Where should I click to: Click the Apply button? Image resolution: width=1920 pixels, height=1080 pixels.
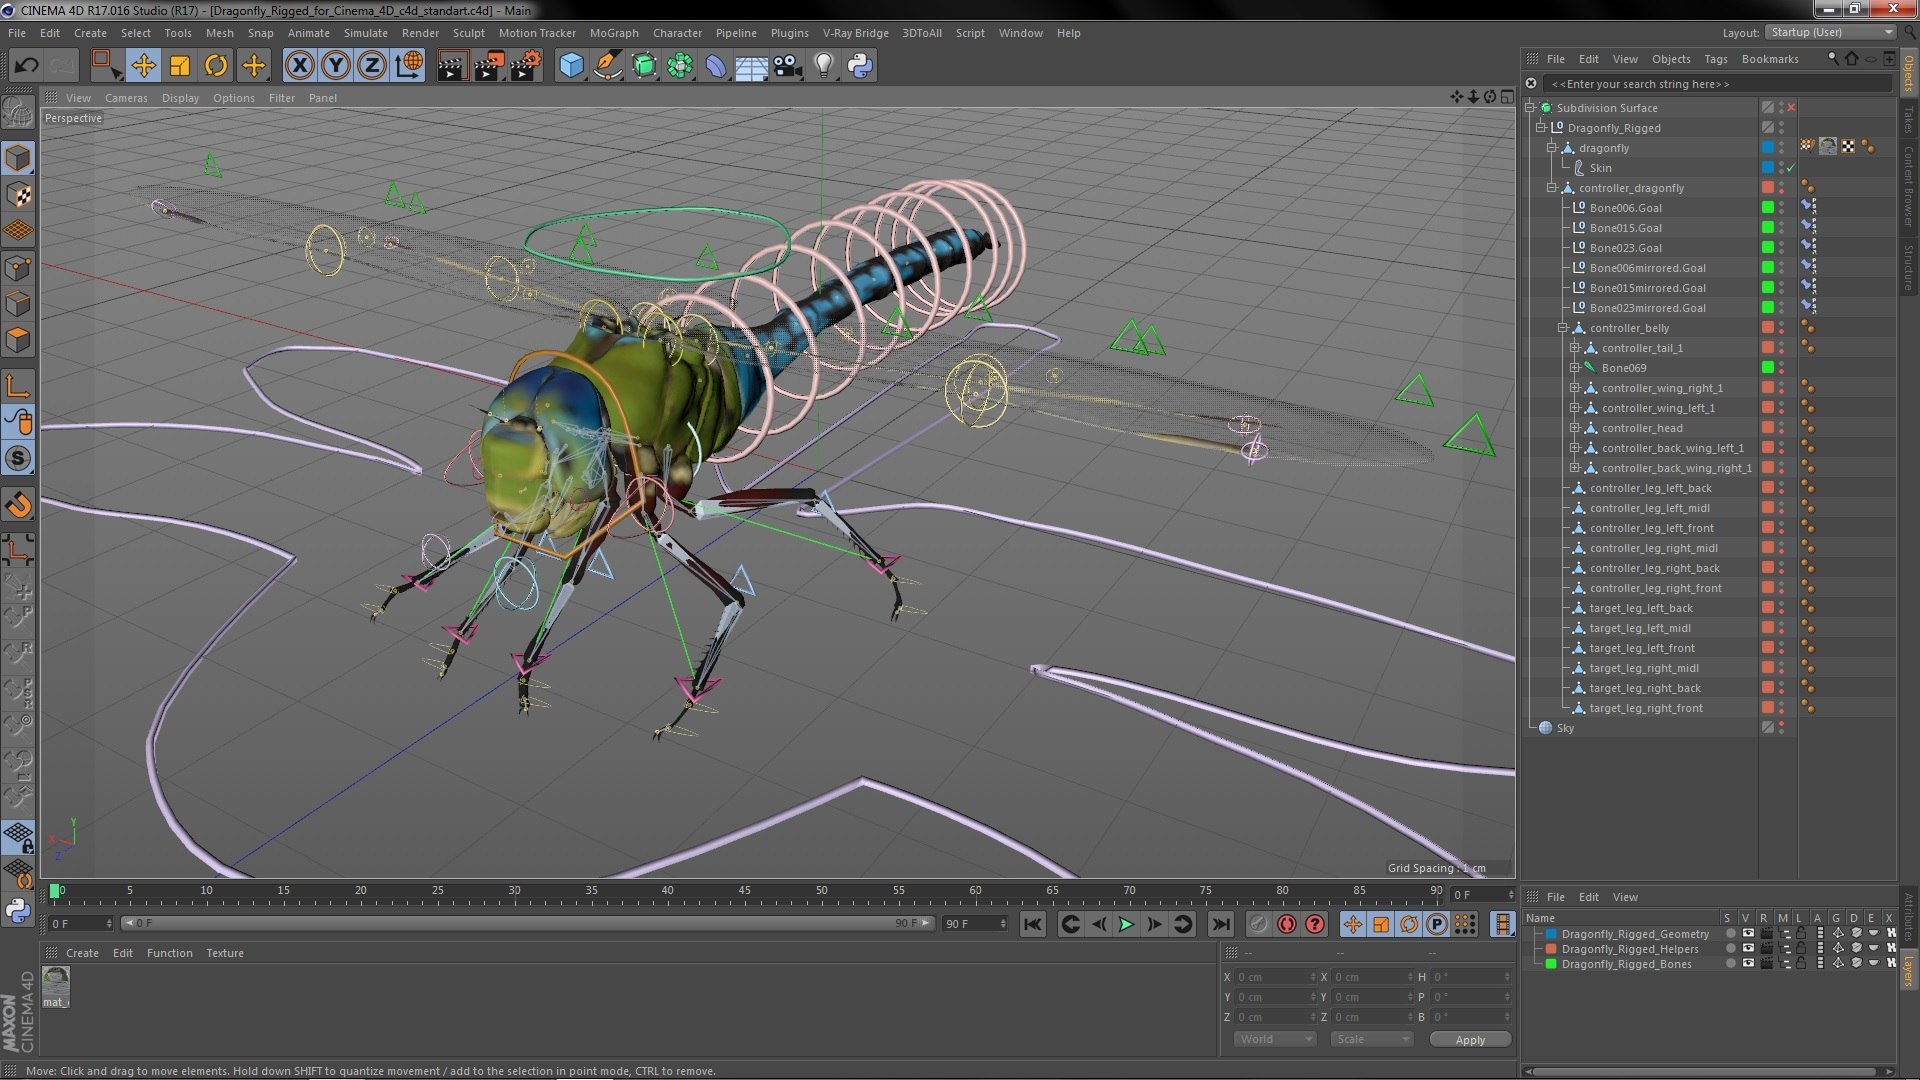1470,1040
